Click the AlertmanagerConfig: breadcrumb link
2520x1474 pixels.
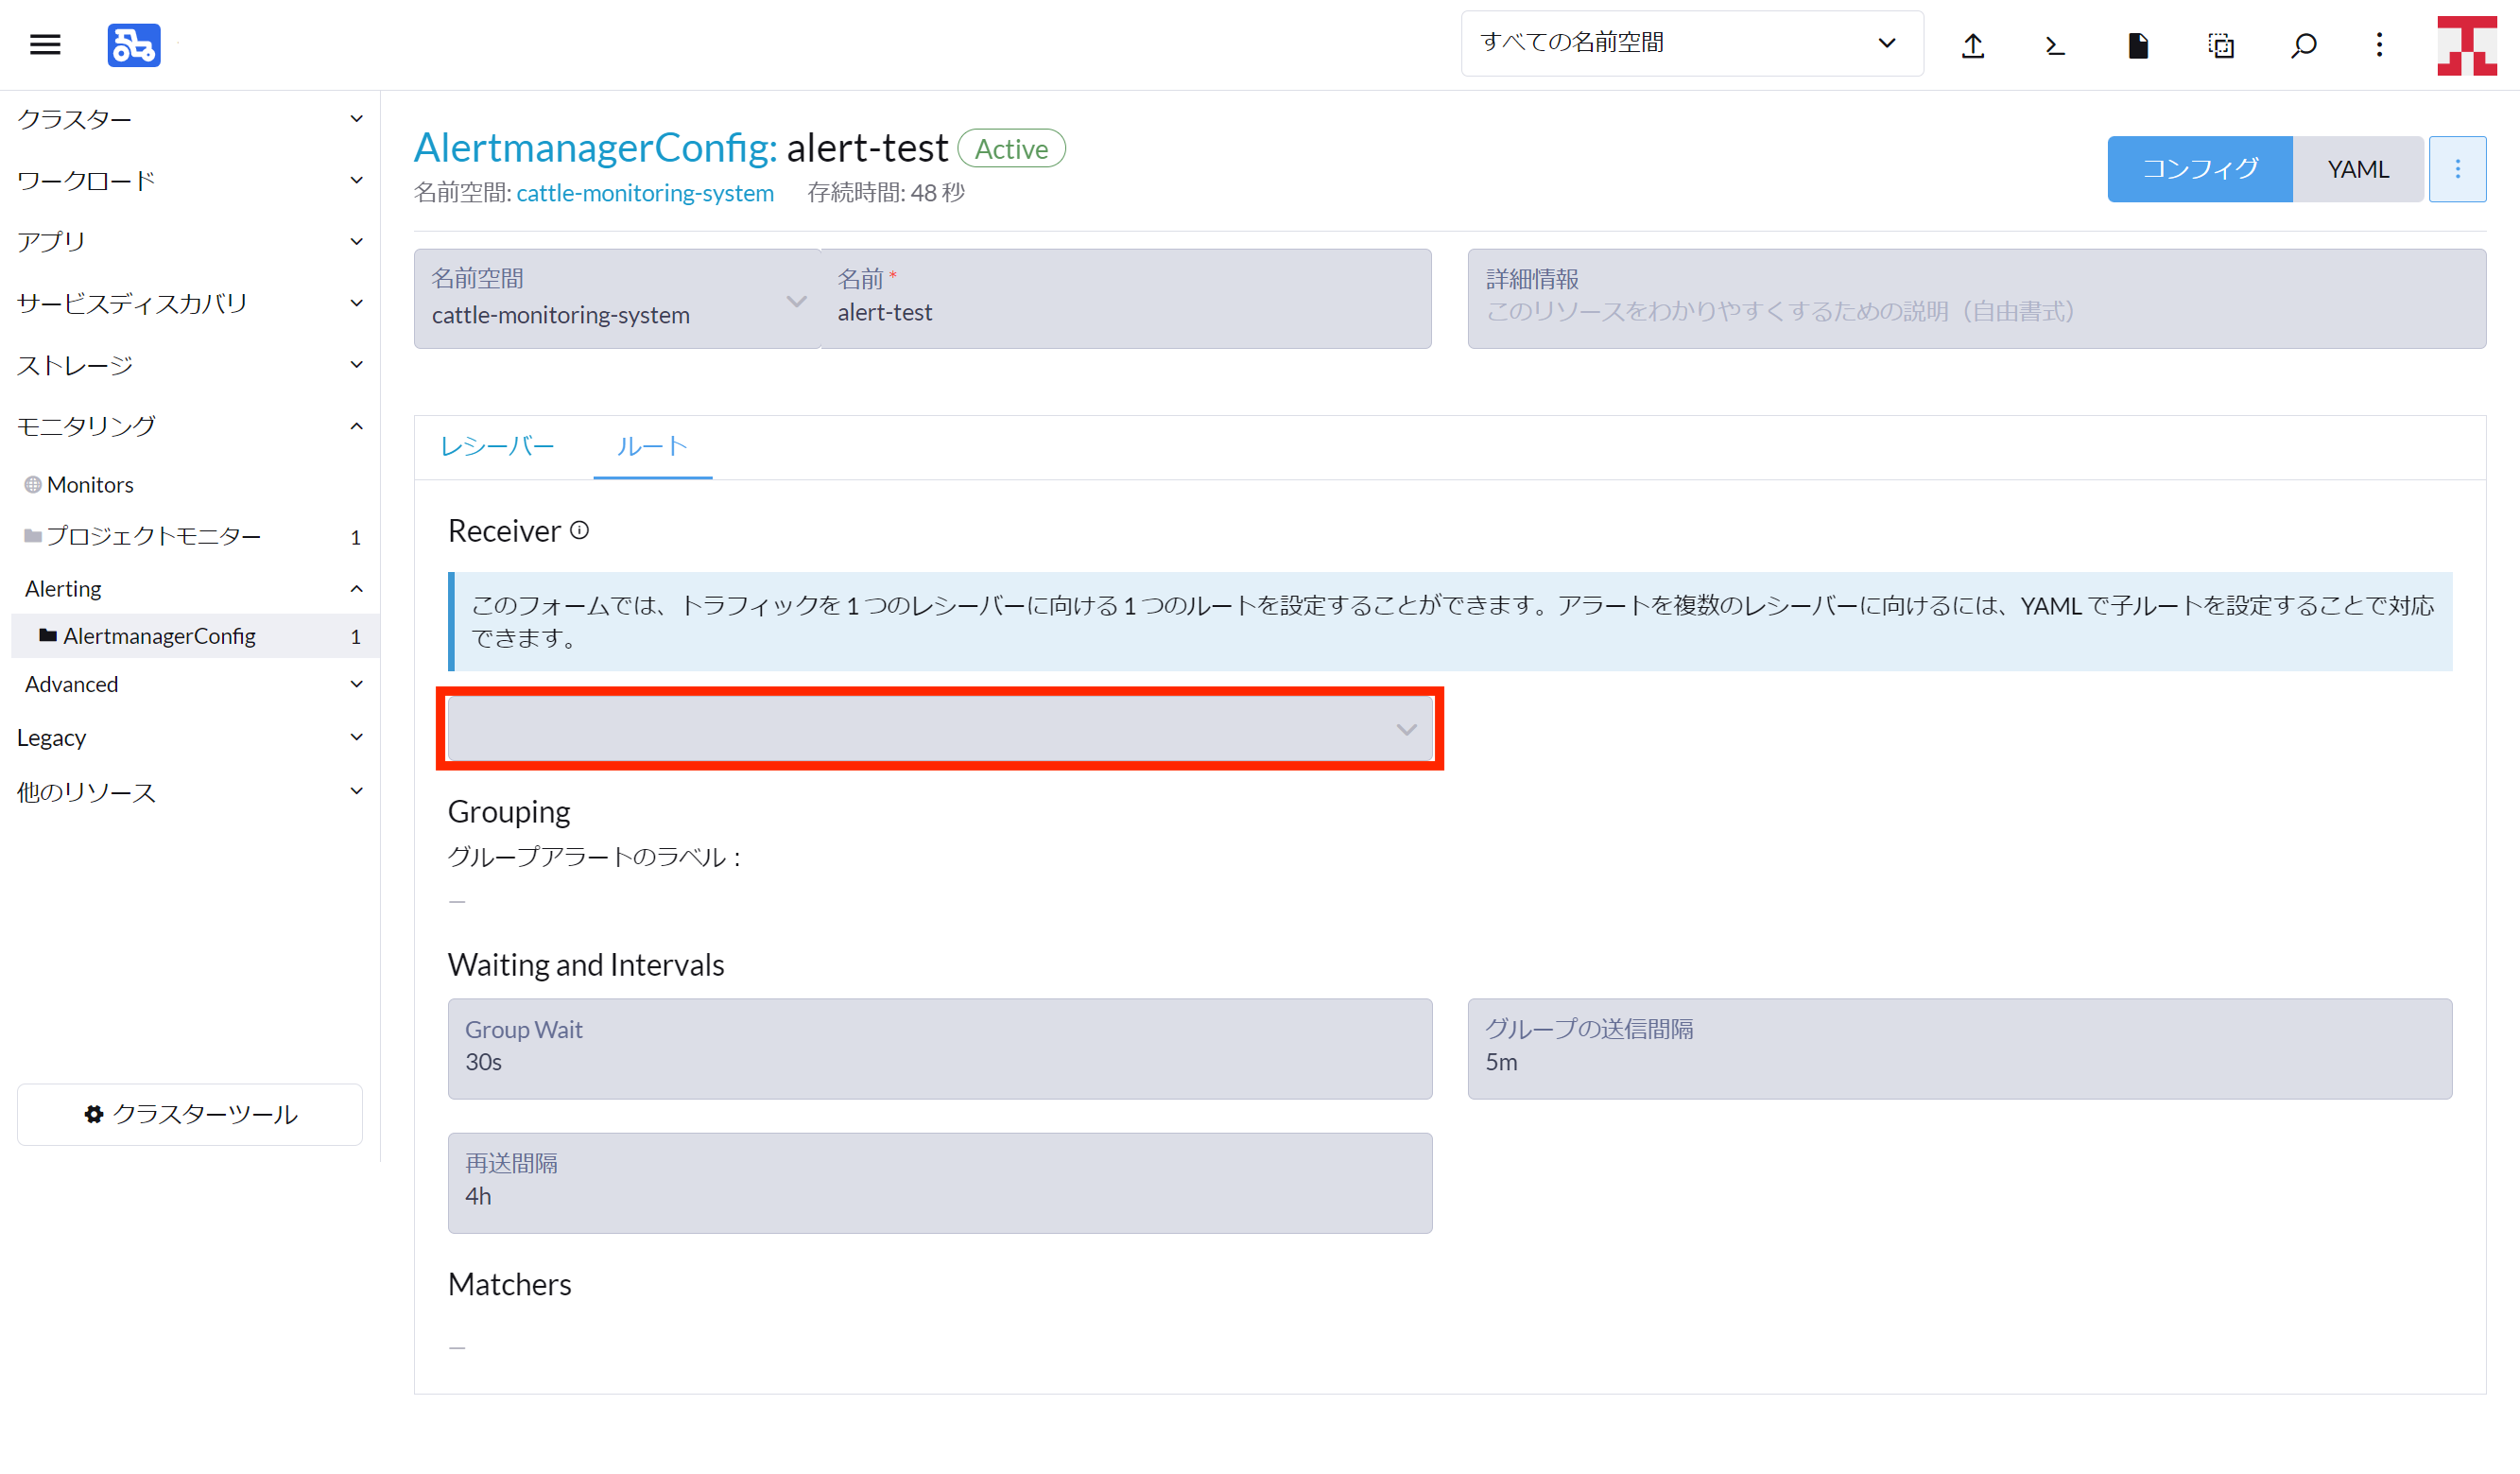(596, 148)
